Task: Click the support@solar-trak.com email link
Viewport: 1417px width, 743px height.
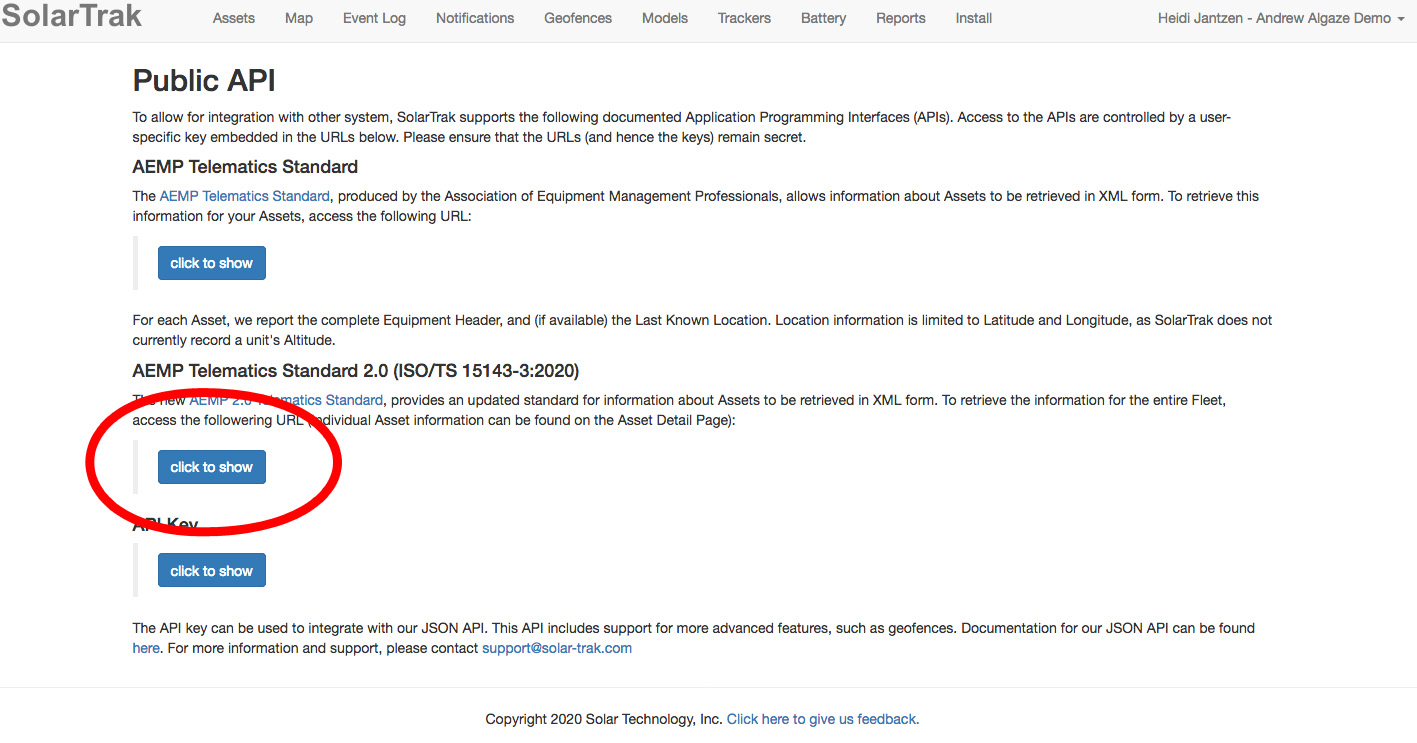Action: point(557,648)
